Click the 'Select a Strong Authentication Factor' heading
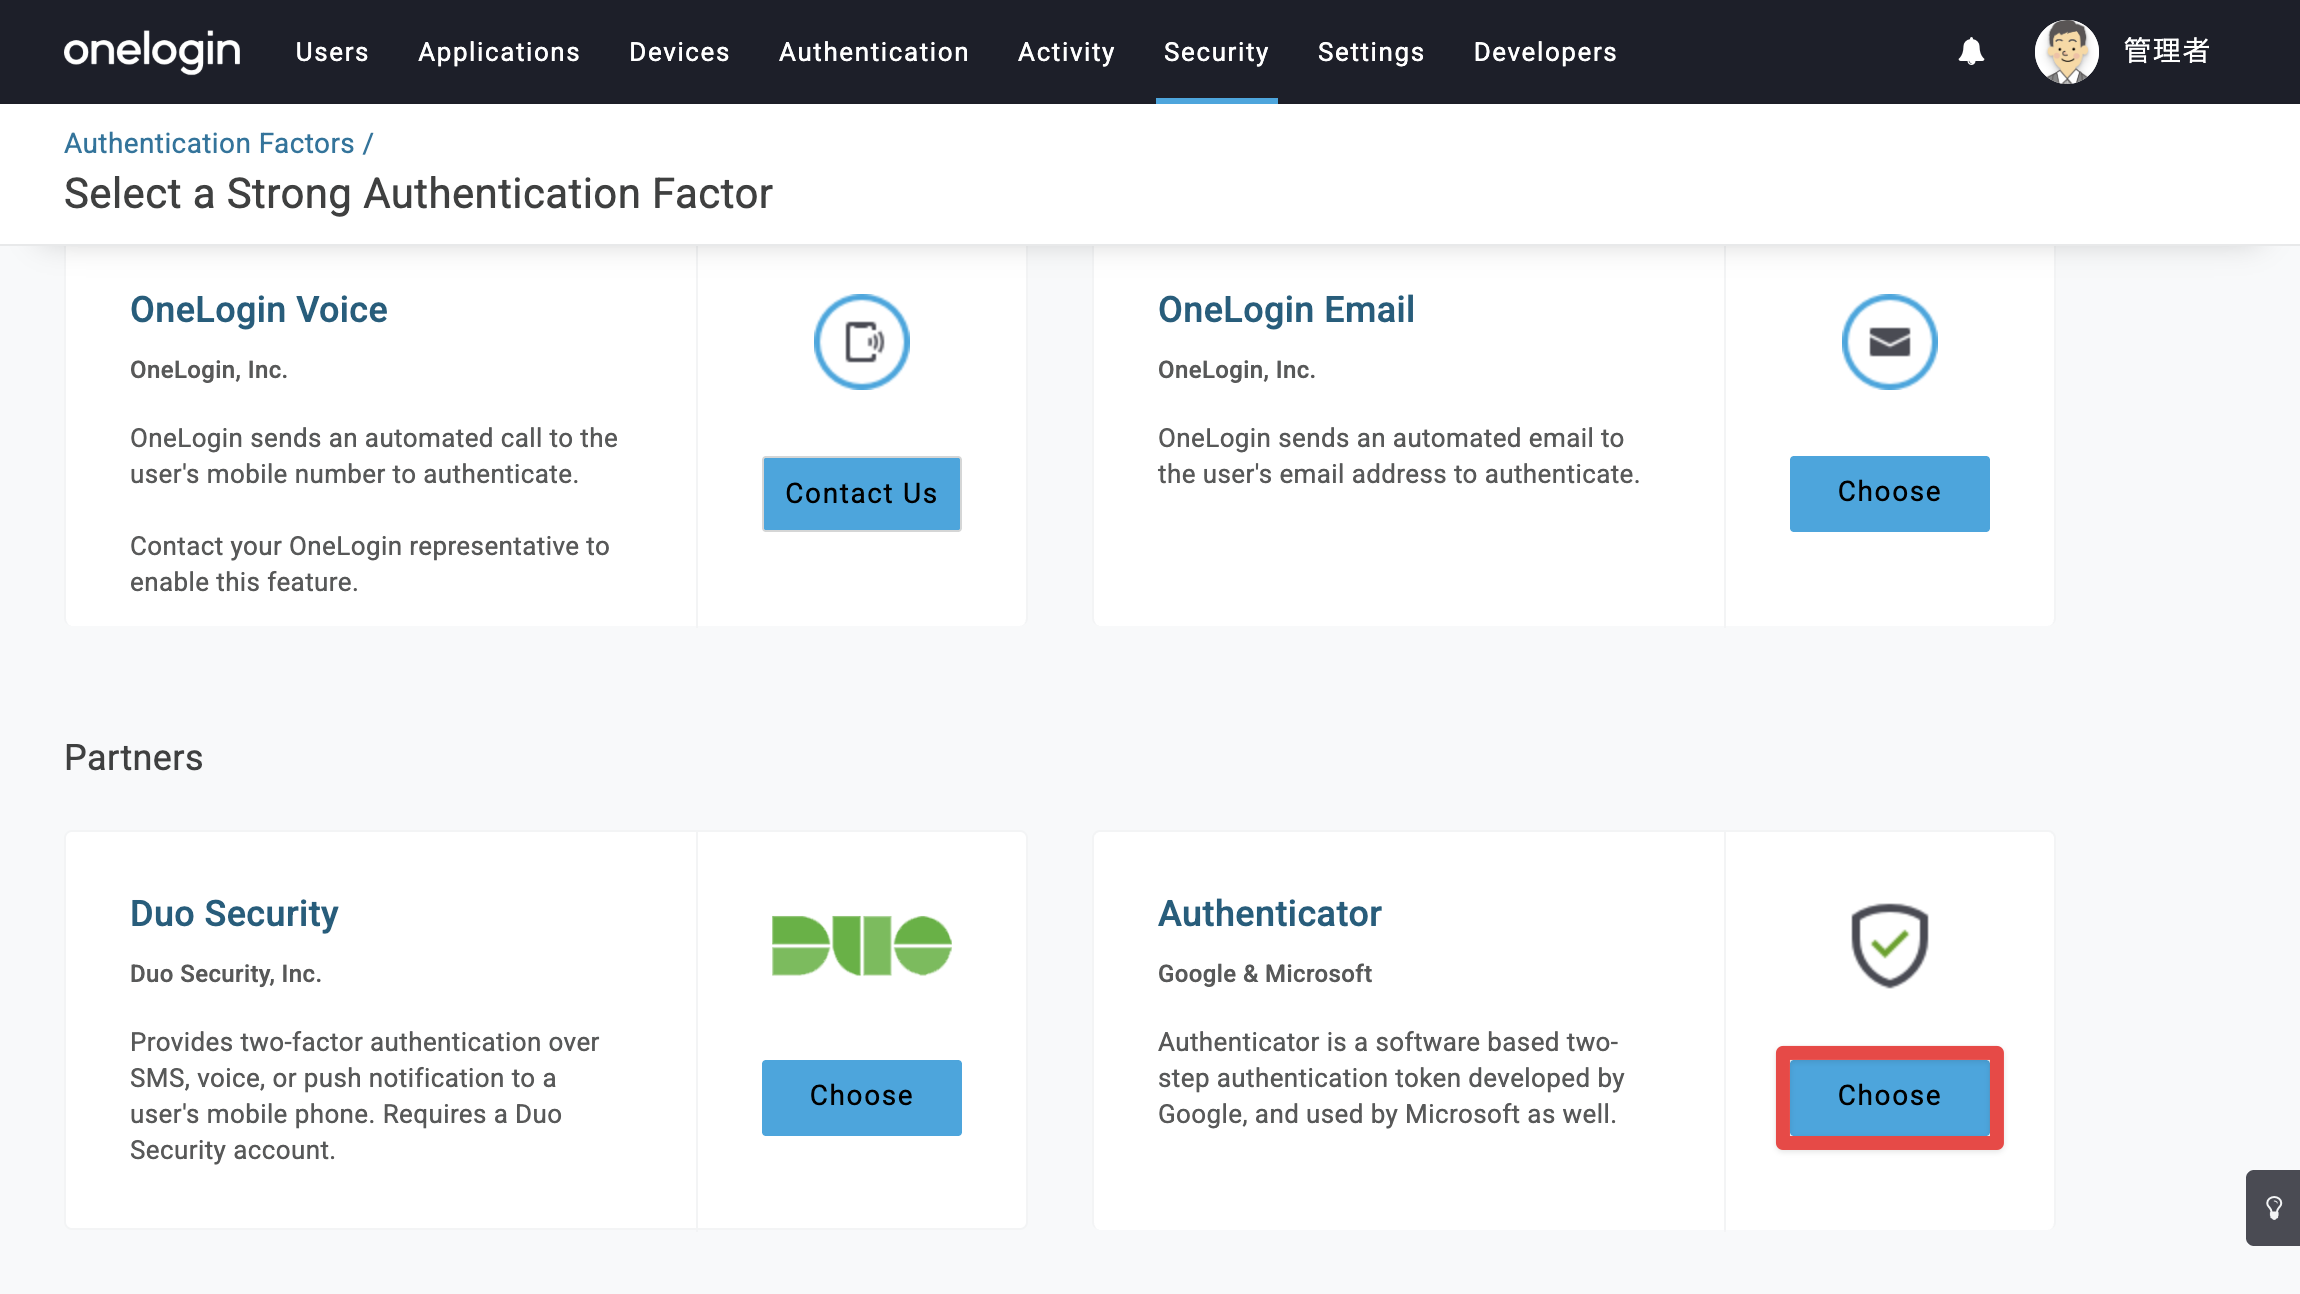 [418, 194]
